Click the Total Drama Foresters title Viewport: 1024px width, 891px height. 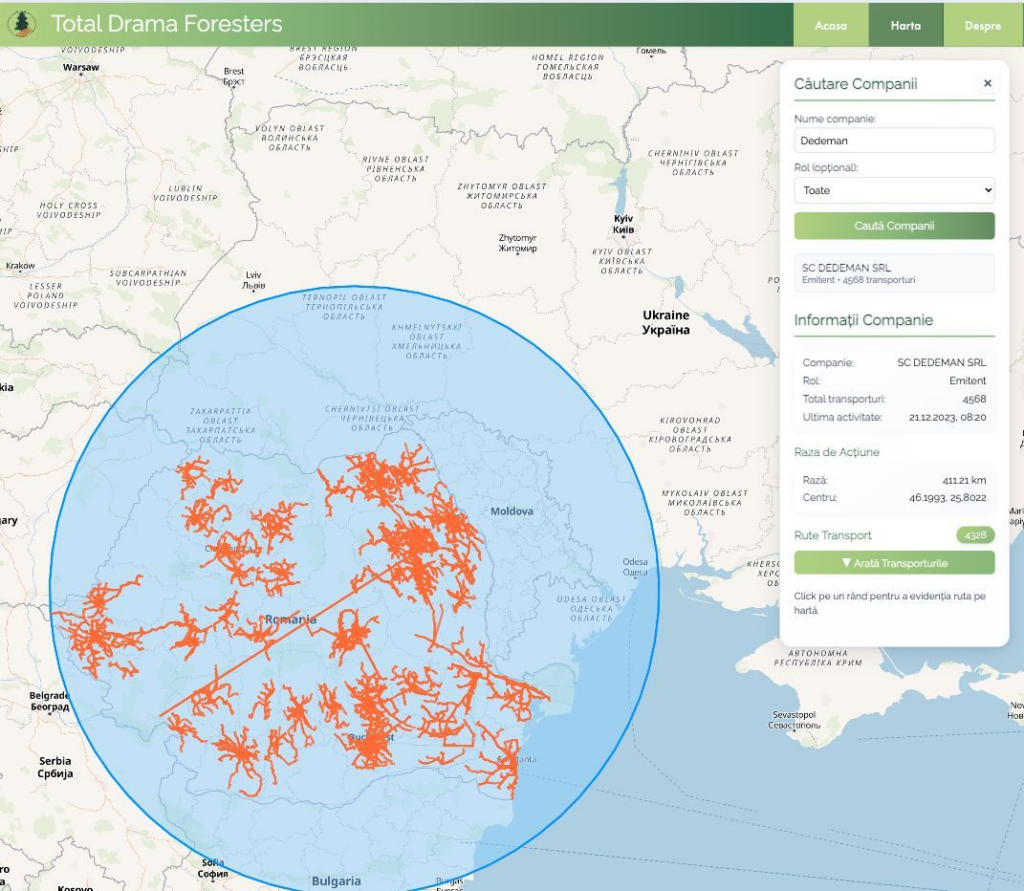pyautogui.click(x=166, y=24)
